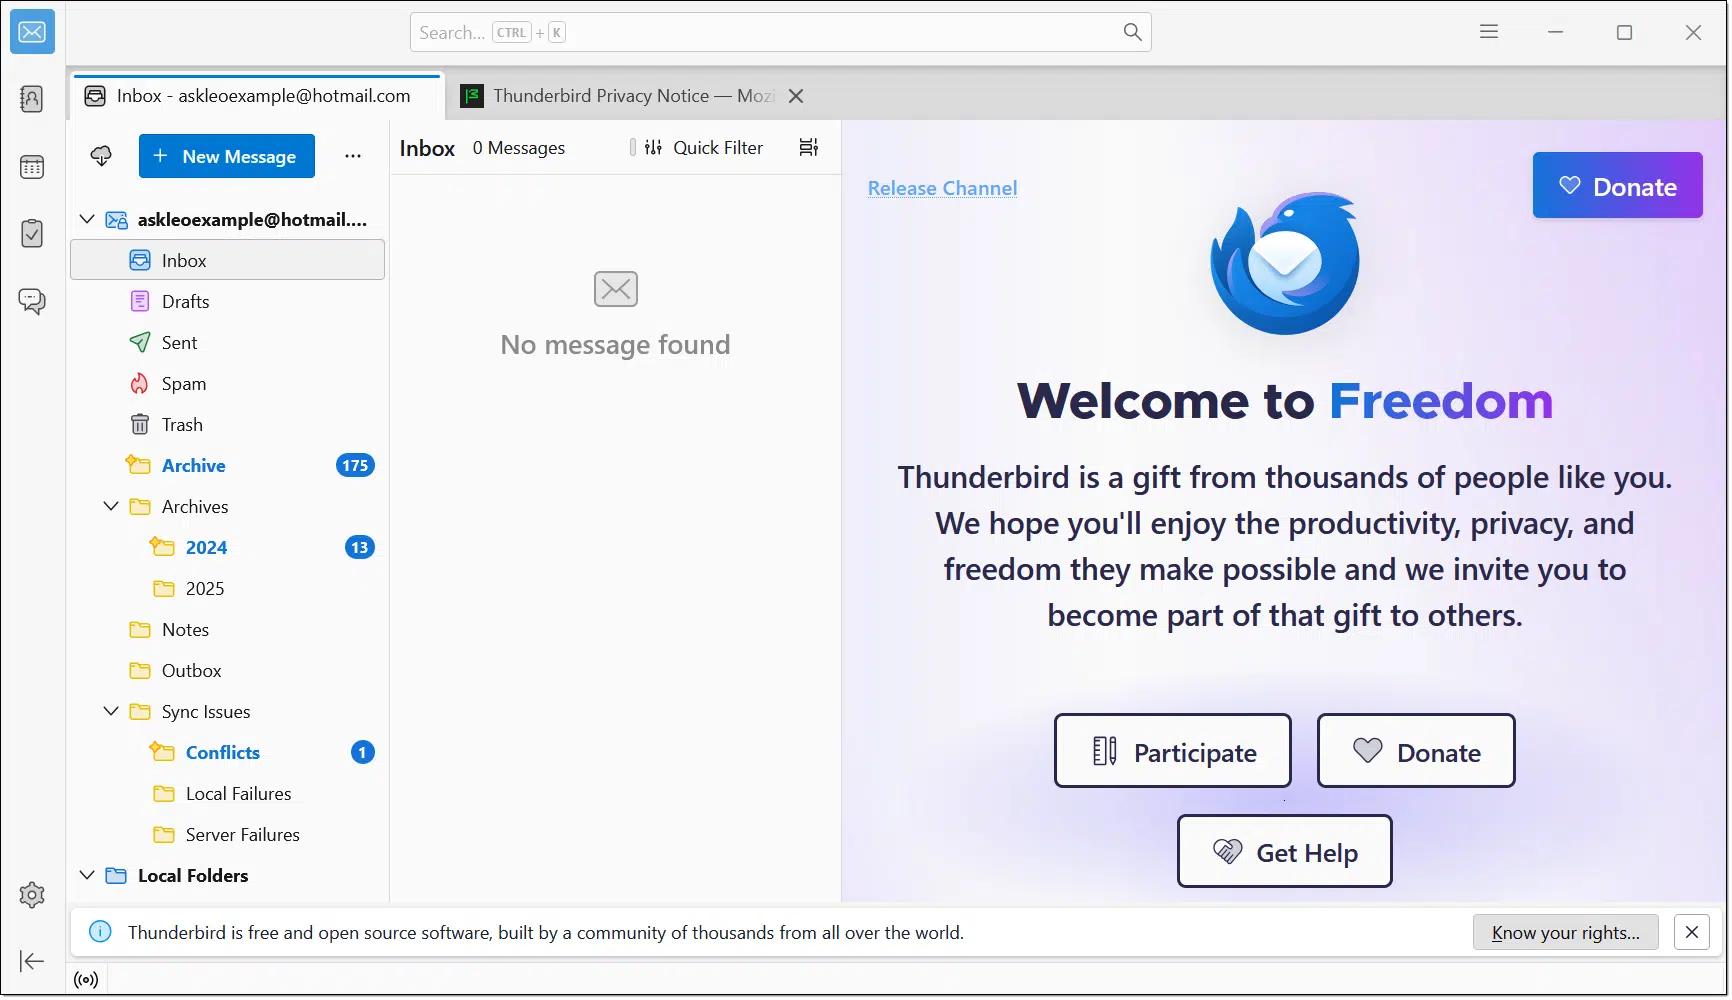Dismiss the know-your-rights notification bar
The width and height of the screenshot is (1732, 1000).
tap(1692, 932)
